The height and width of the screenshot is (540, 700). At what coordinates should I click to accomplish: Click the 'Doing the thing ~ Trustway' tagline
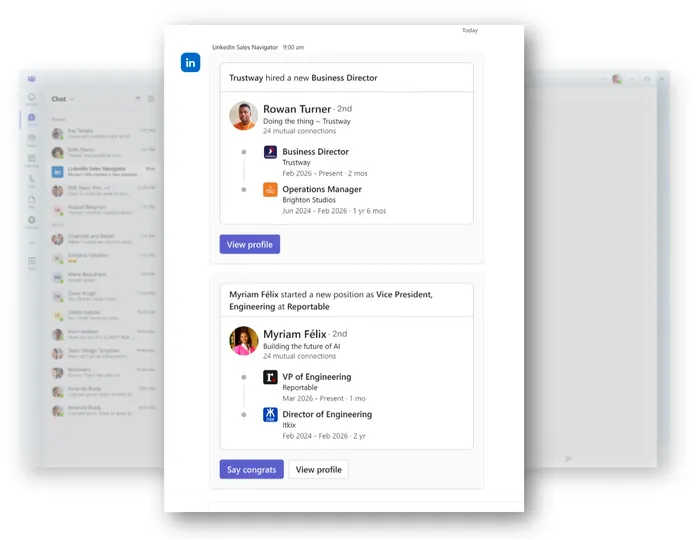click(x=307, y=121)
